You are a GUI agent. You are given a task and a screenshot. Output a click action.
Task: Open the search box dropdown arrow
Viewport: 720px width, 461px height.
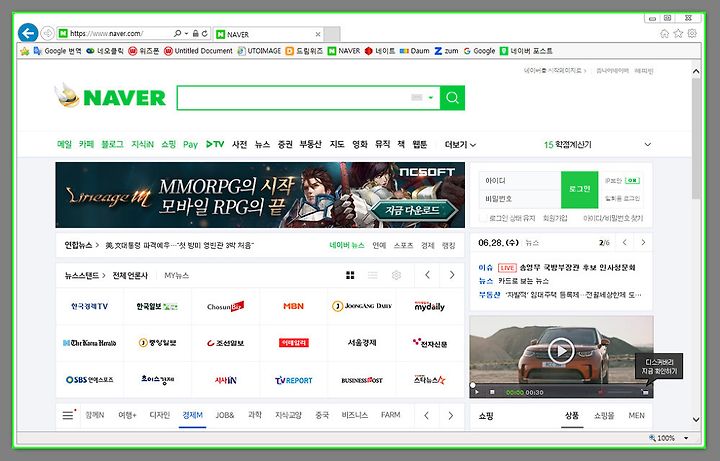coord(431,98)
